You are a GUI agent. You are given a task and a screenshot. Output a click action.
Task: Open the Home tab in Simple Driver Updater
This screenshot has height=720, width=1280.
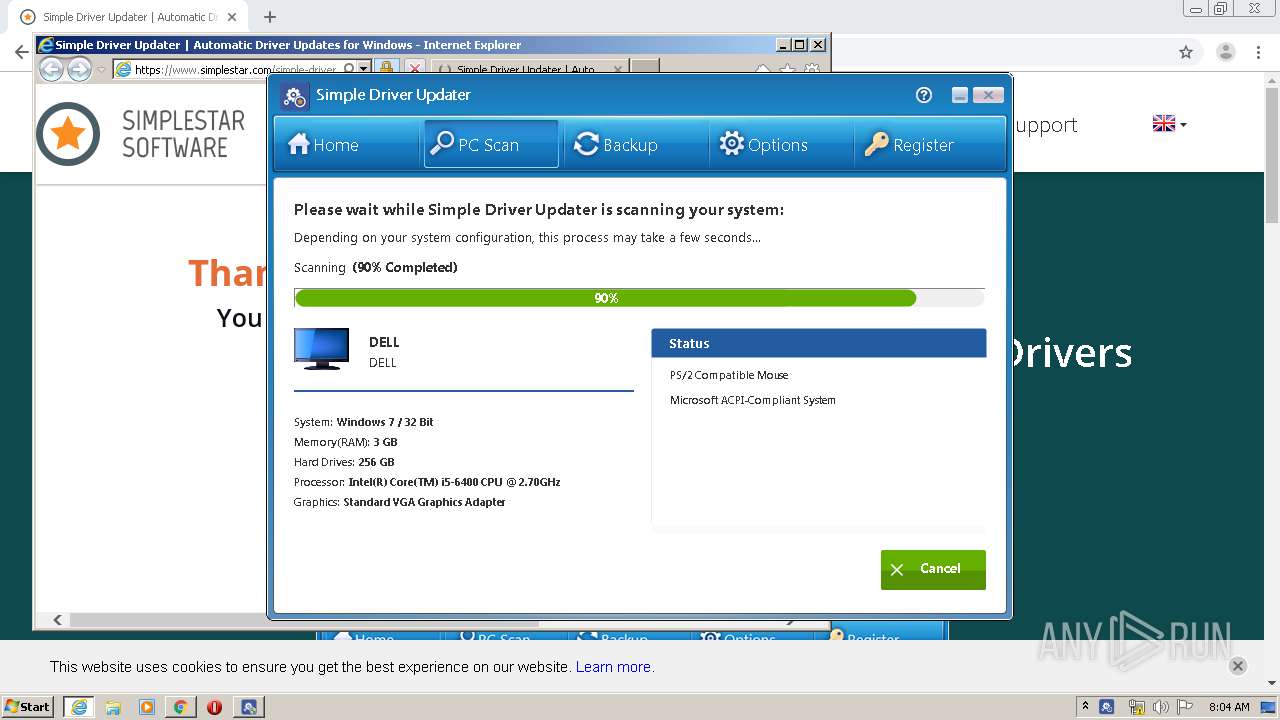click(x=346, y=144)
